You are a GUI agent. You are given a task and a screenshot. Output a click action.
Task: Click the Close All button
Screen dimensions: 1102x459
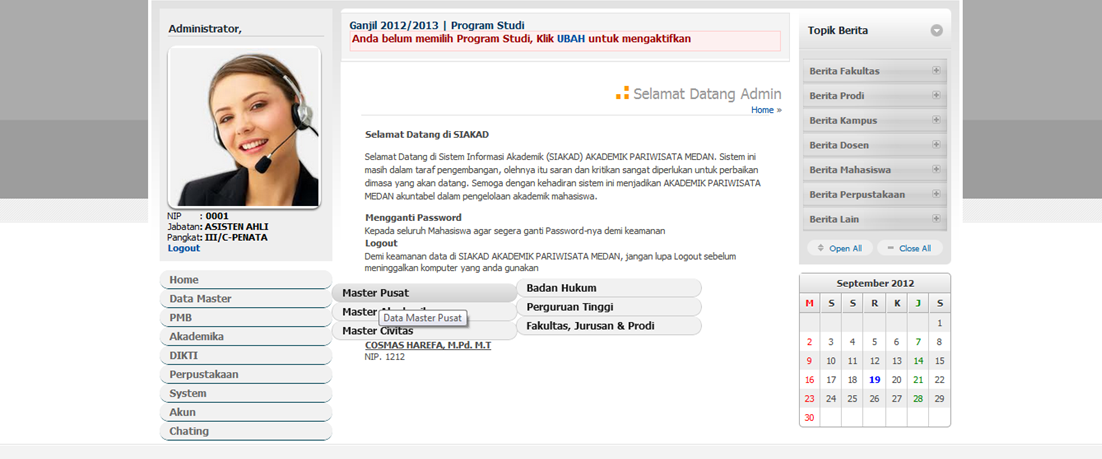[x=909, y=248]
